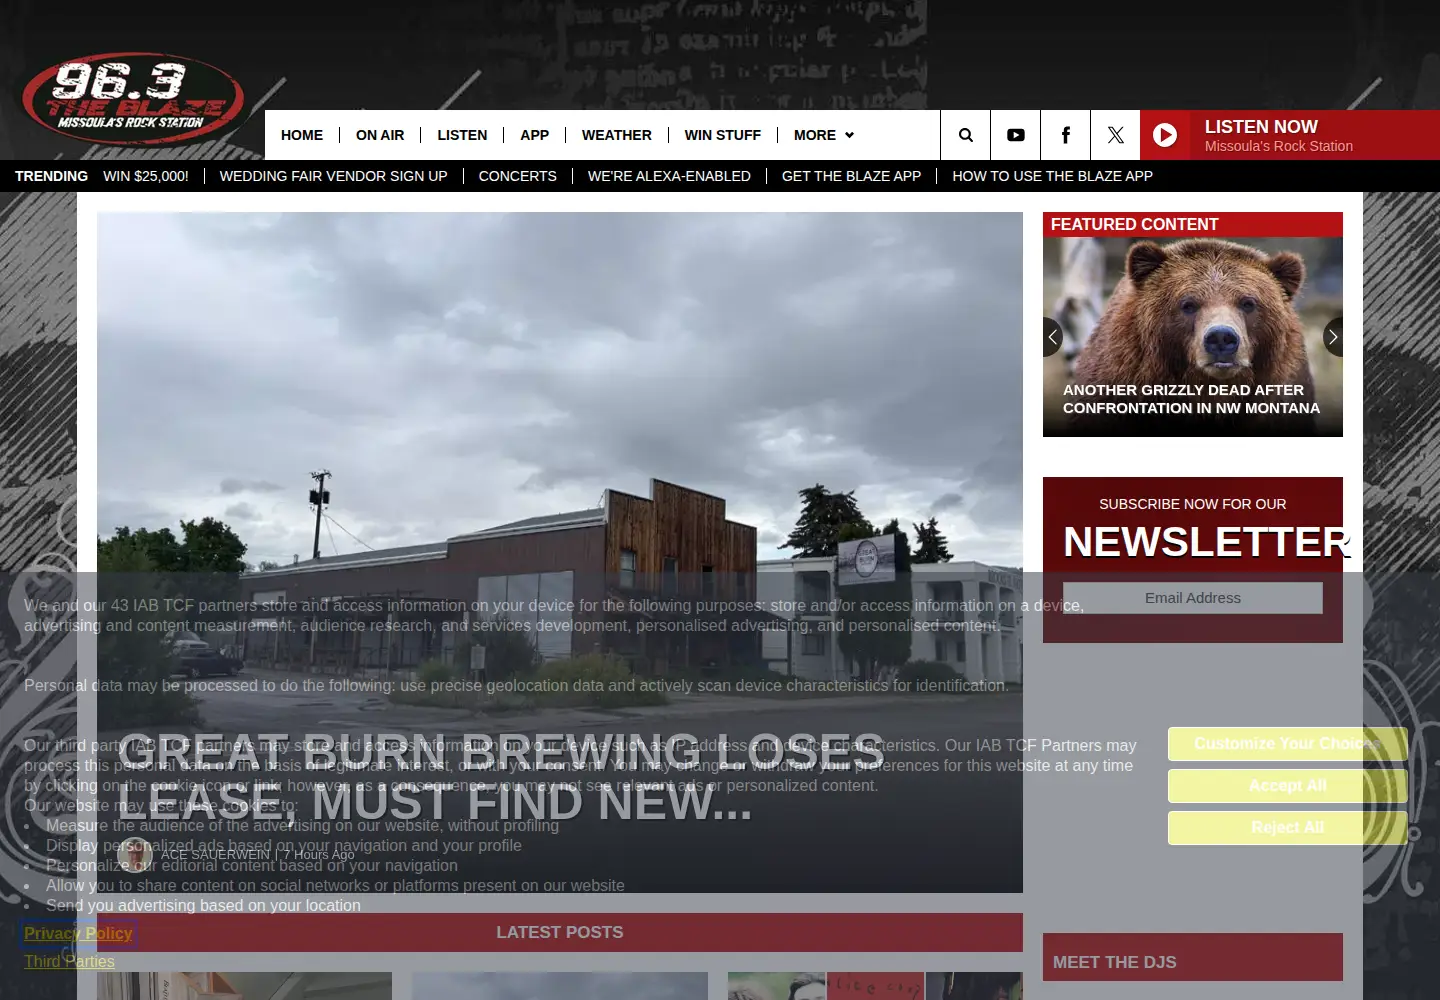Viewport: 1440px width, 1000px height.
Task: Open the Listen menu item
Action: click(462, 135)
